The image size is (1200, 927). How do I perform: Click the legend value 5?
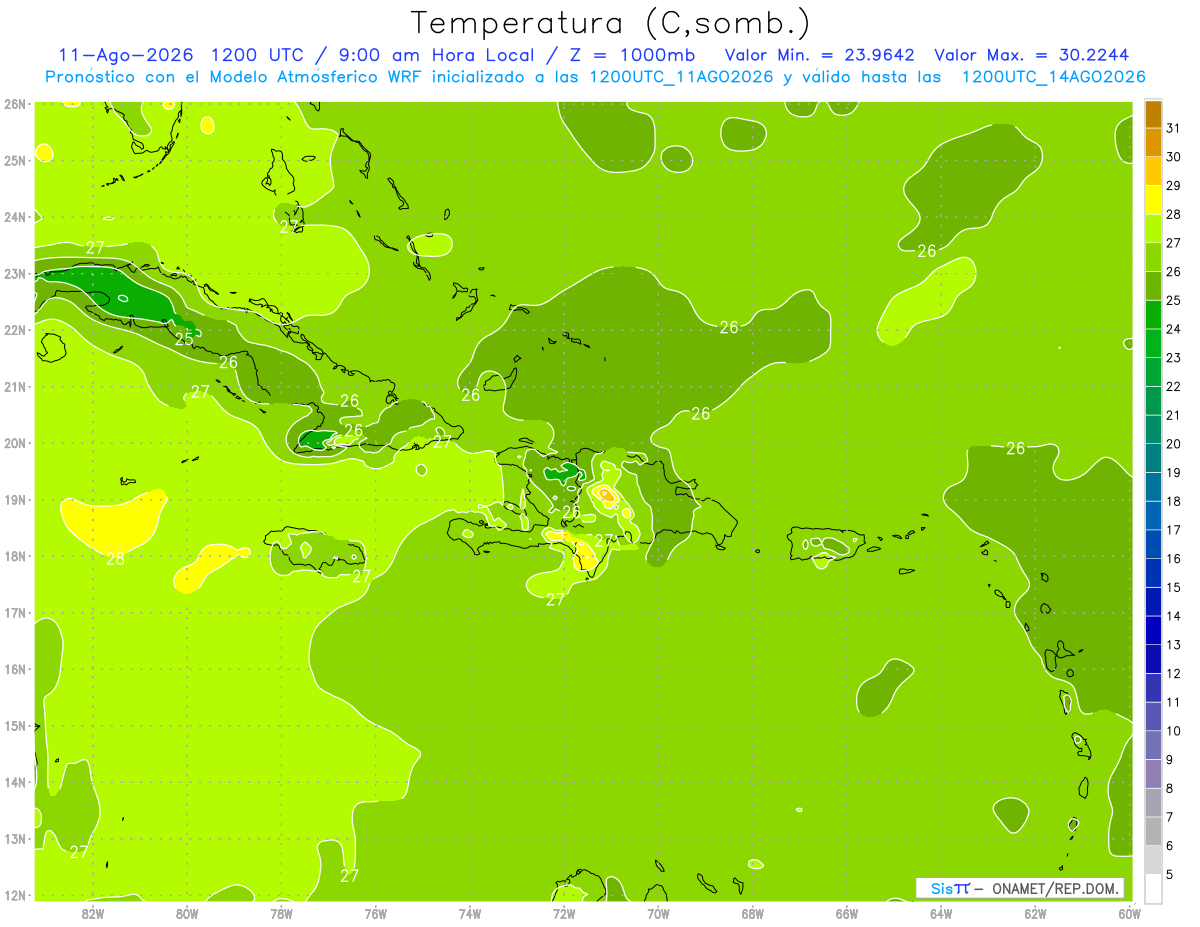click(x=1170, y=874)
